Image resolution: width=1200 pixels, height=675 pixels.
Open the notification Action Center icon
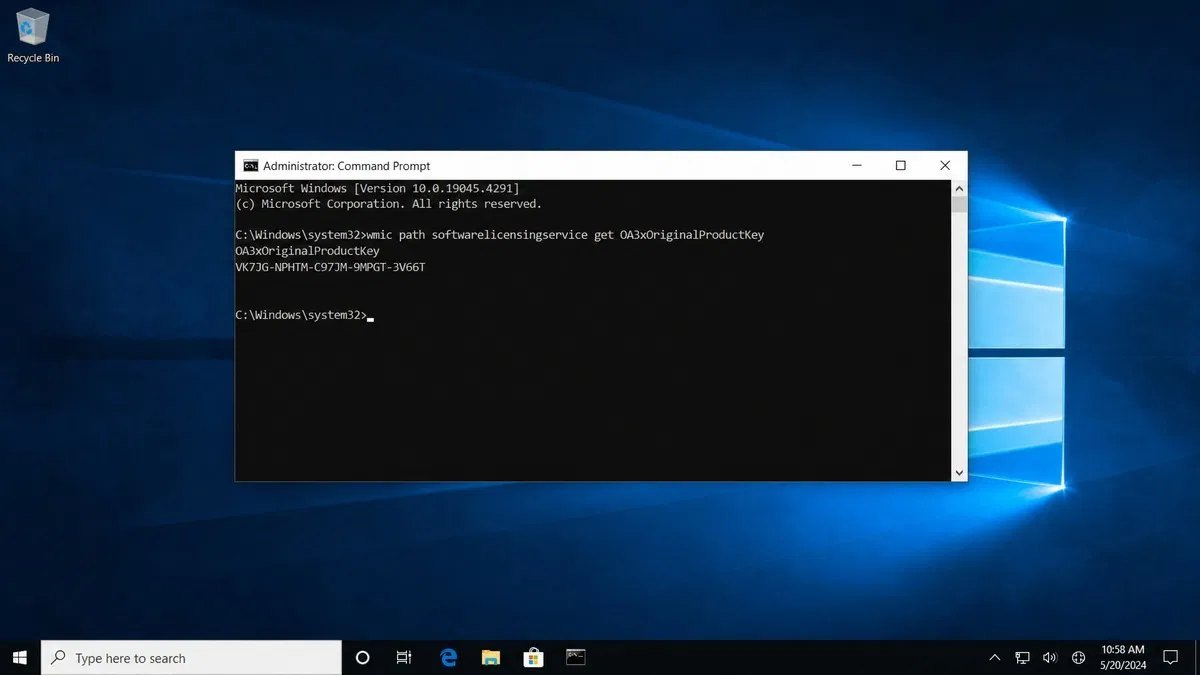pyautogui.click(x=1171, y=657)
